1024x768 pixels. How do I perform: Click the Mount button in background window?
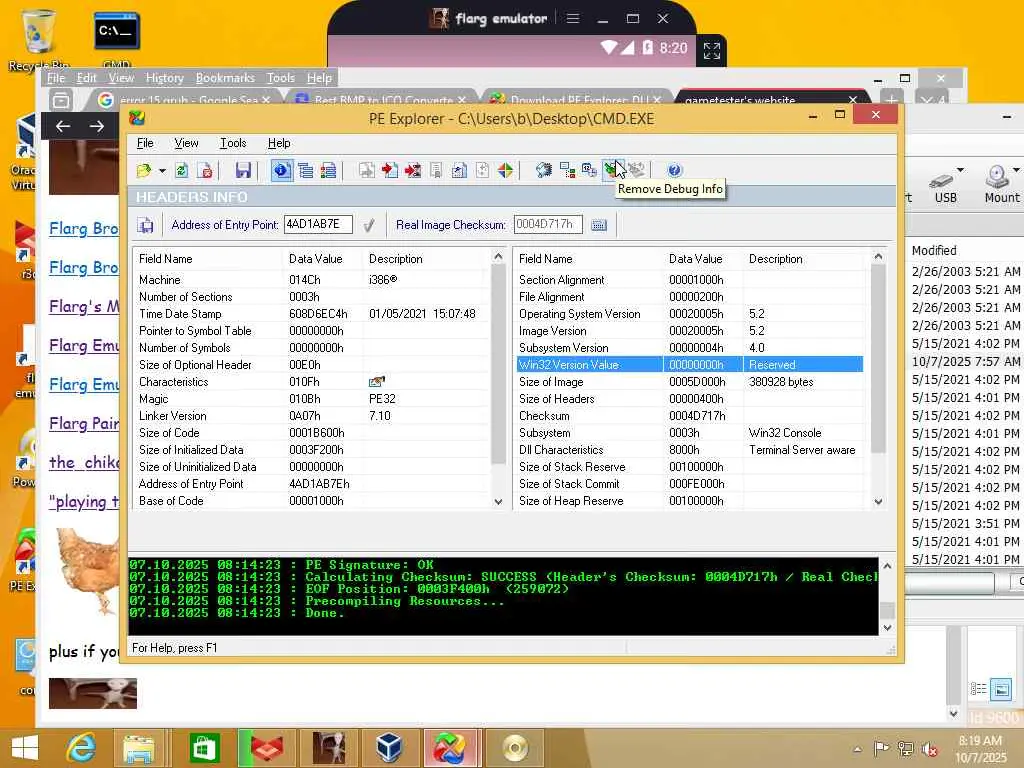click(x=1001, y=185)
